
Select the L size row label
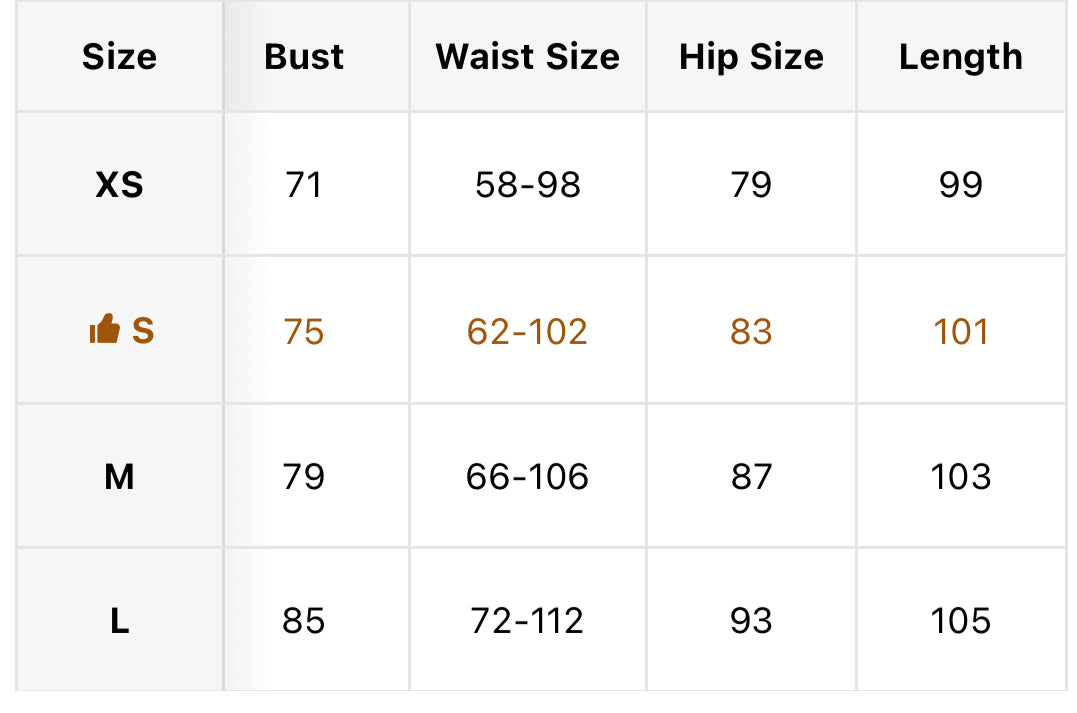(x=120, y=621)
